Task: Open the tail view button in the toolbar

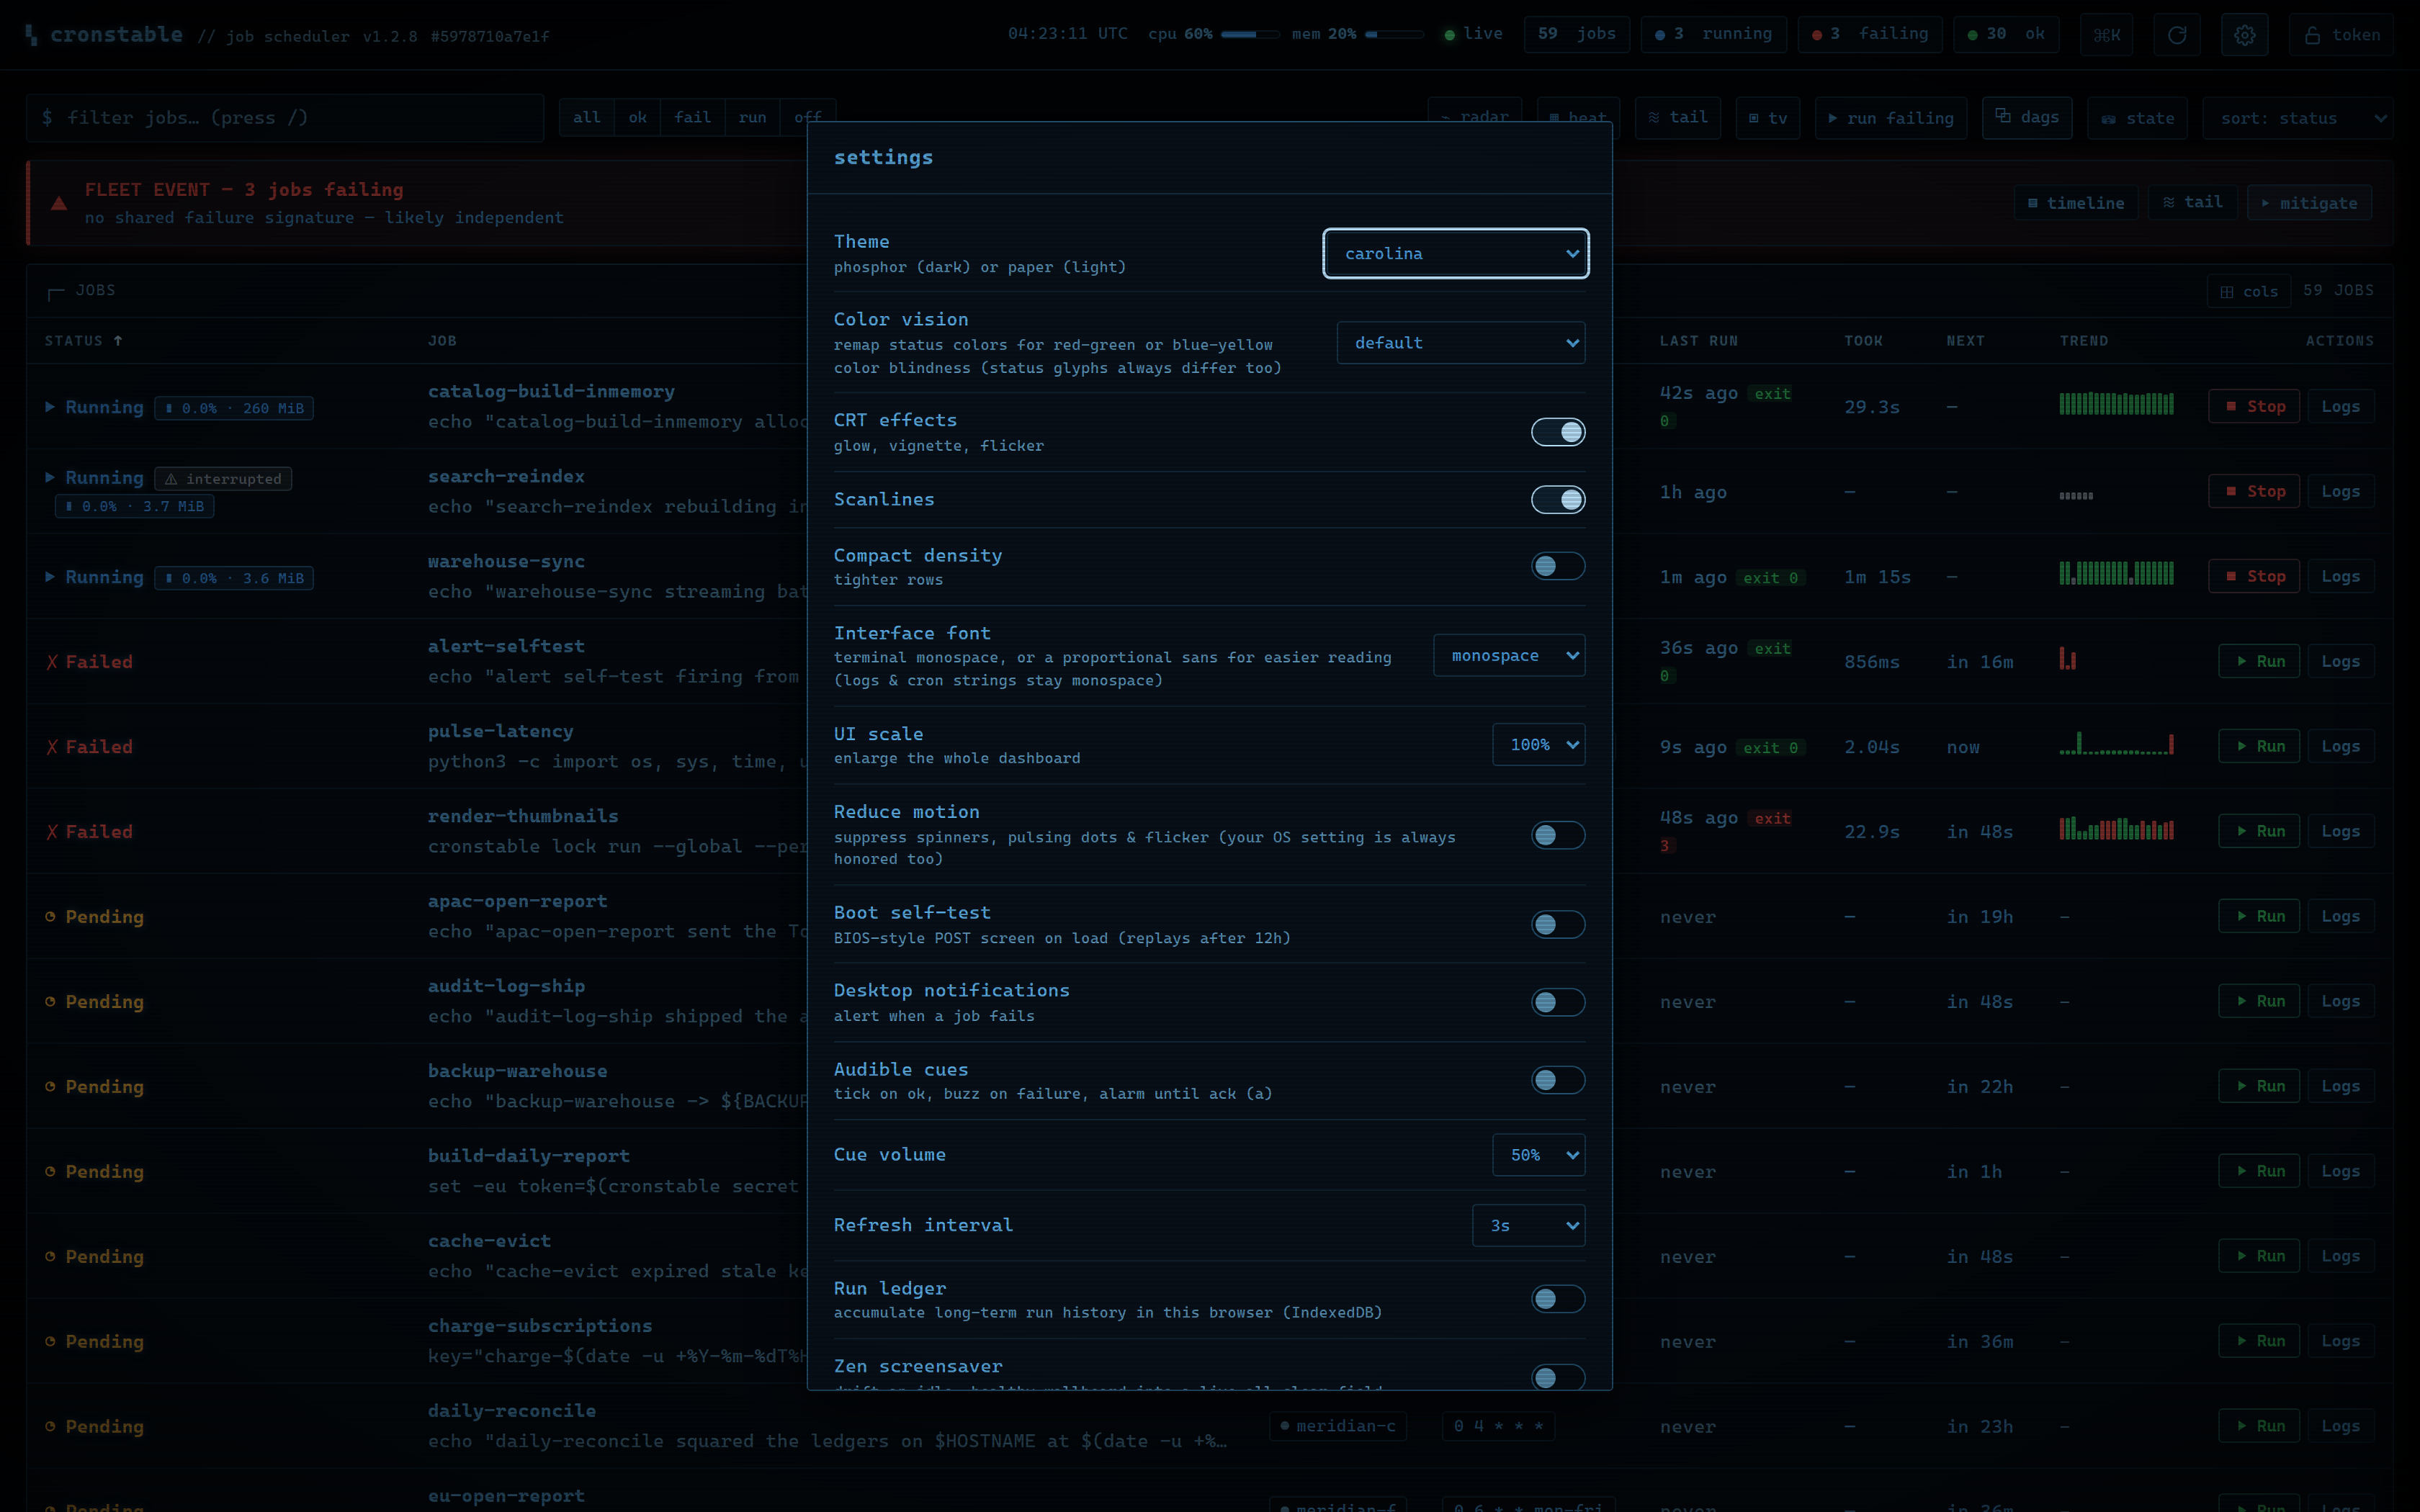Action: click(1678, 118)
